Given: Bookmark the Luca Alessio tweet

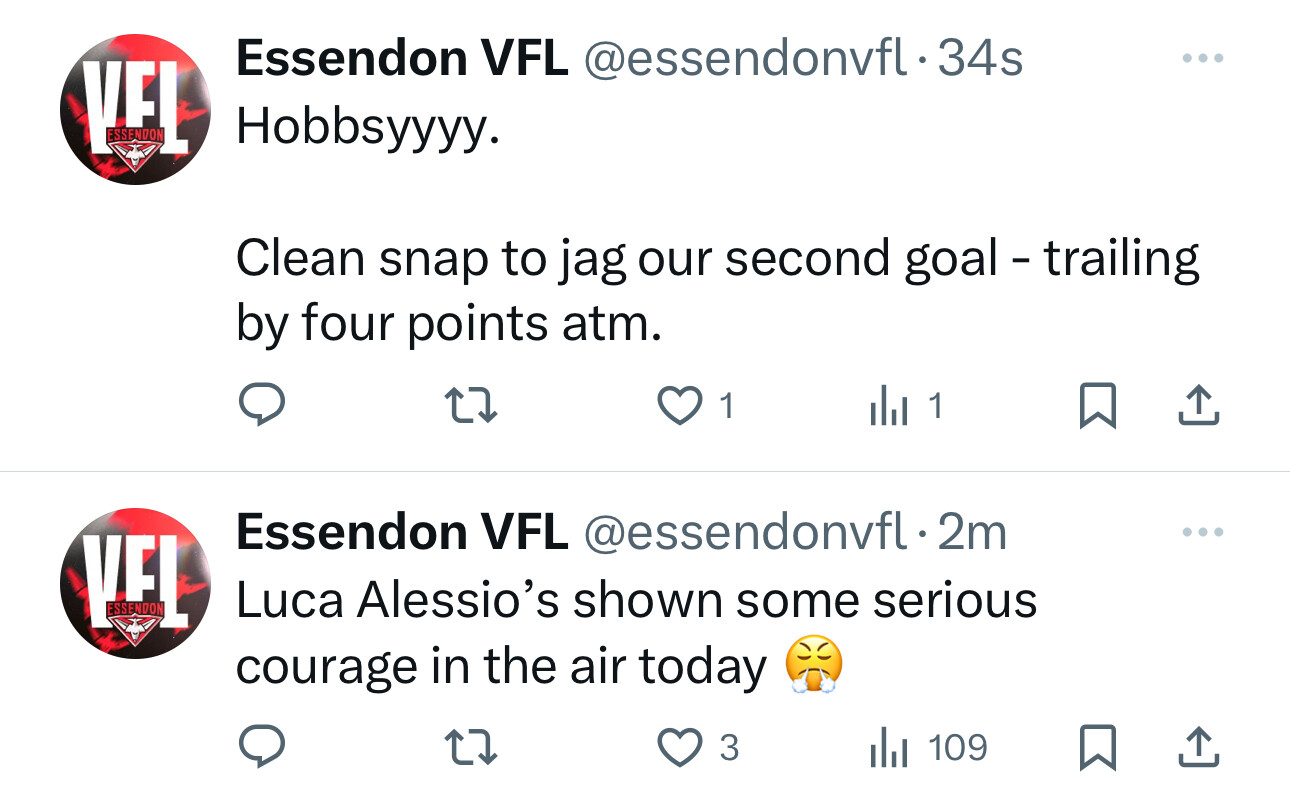Looking at the screenshot, I should [x=1097, y=748].
